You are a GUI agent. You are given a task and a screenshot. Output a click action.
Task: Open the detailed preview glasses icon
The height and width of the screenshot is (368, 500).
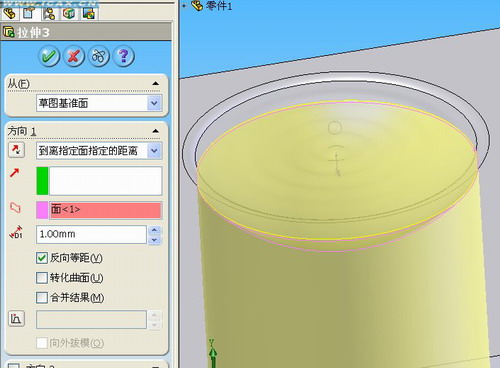tap(99, 56)
